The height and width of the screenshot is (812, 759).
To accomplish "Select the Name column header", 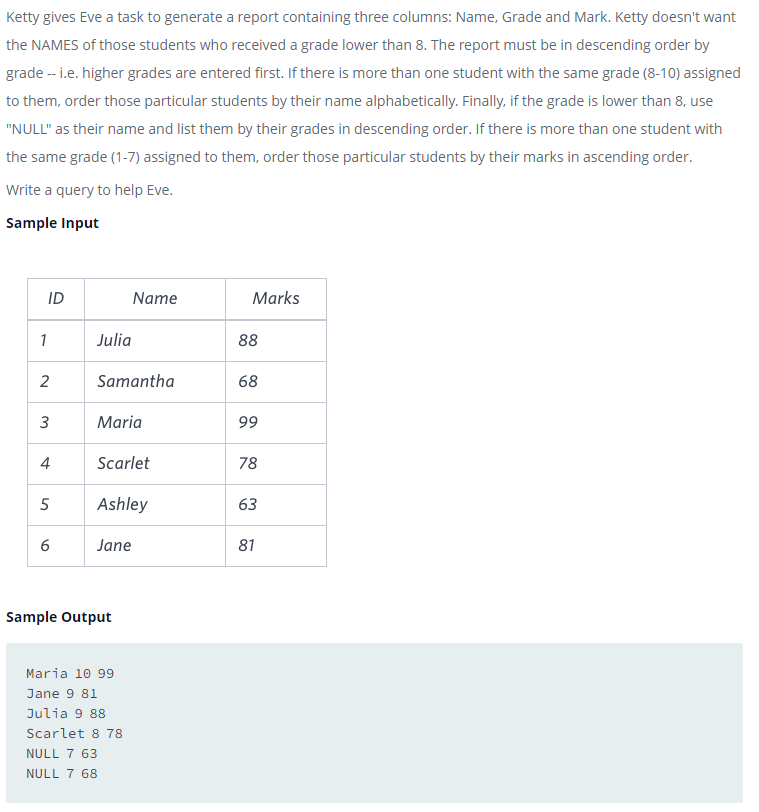I will point(155,299).
